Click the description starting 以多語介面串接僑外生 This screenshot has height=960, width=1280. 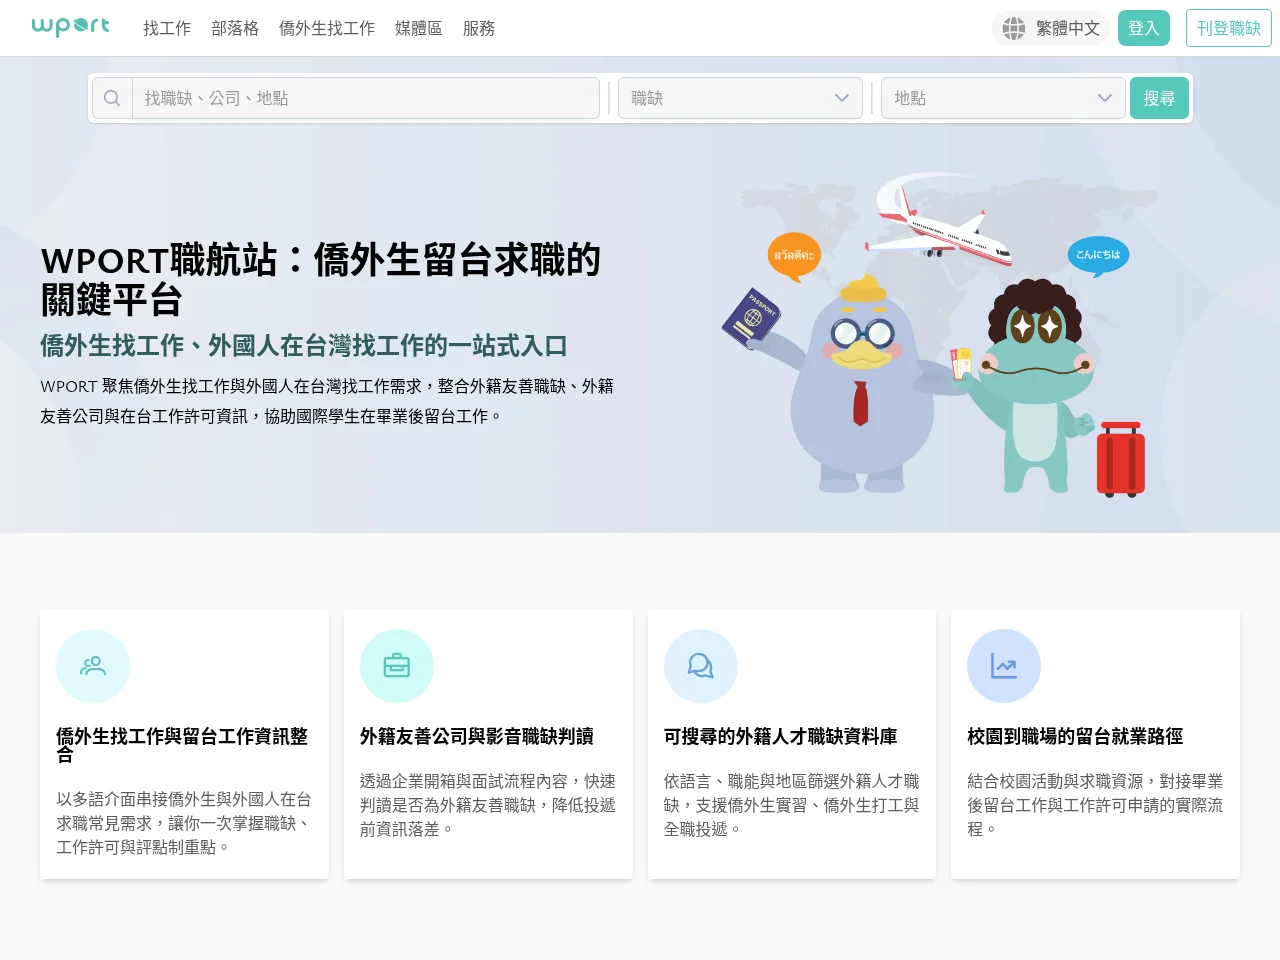(x=184, y=823)
